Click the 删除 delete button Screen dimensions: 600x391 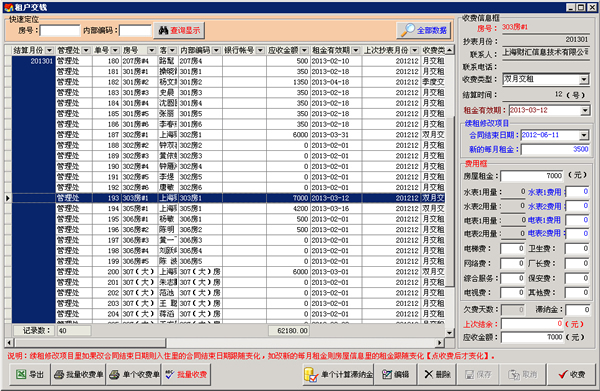pos(437,374)
